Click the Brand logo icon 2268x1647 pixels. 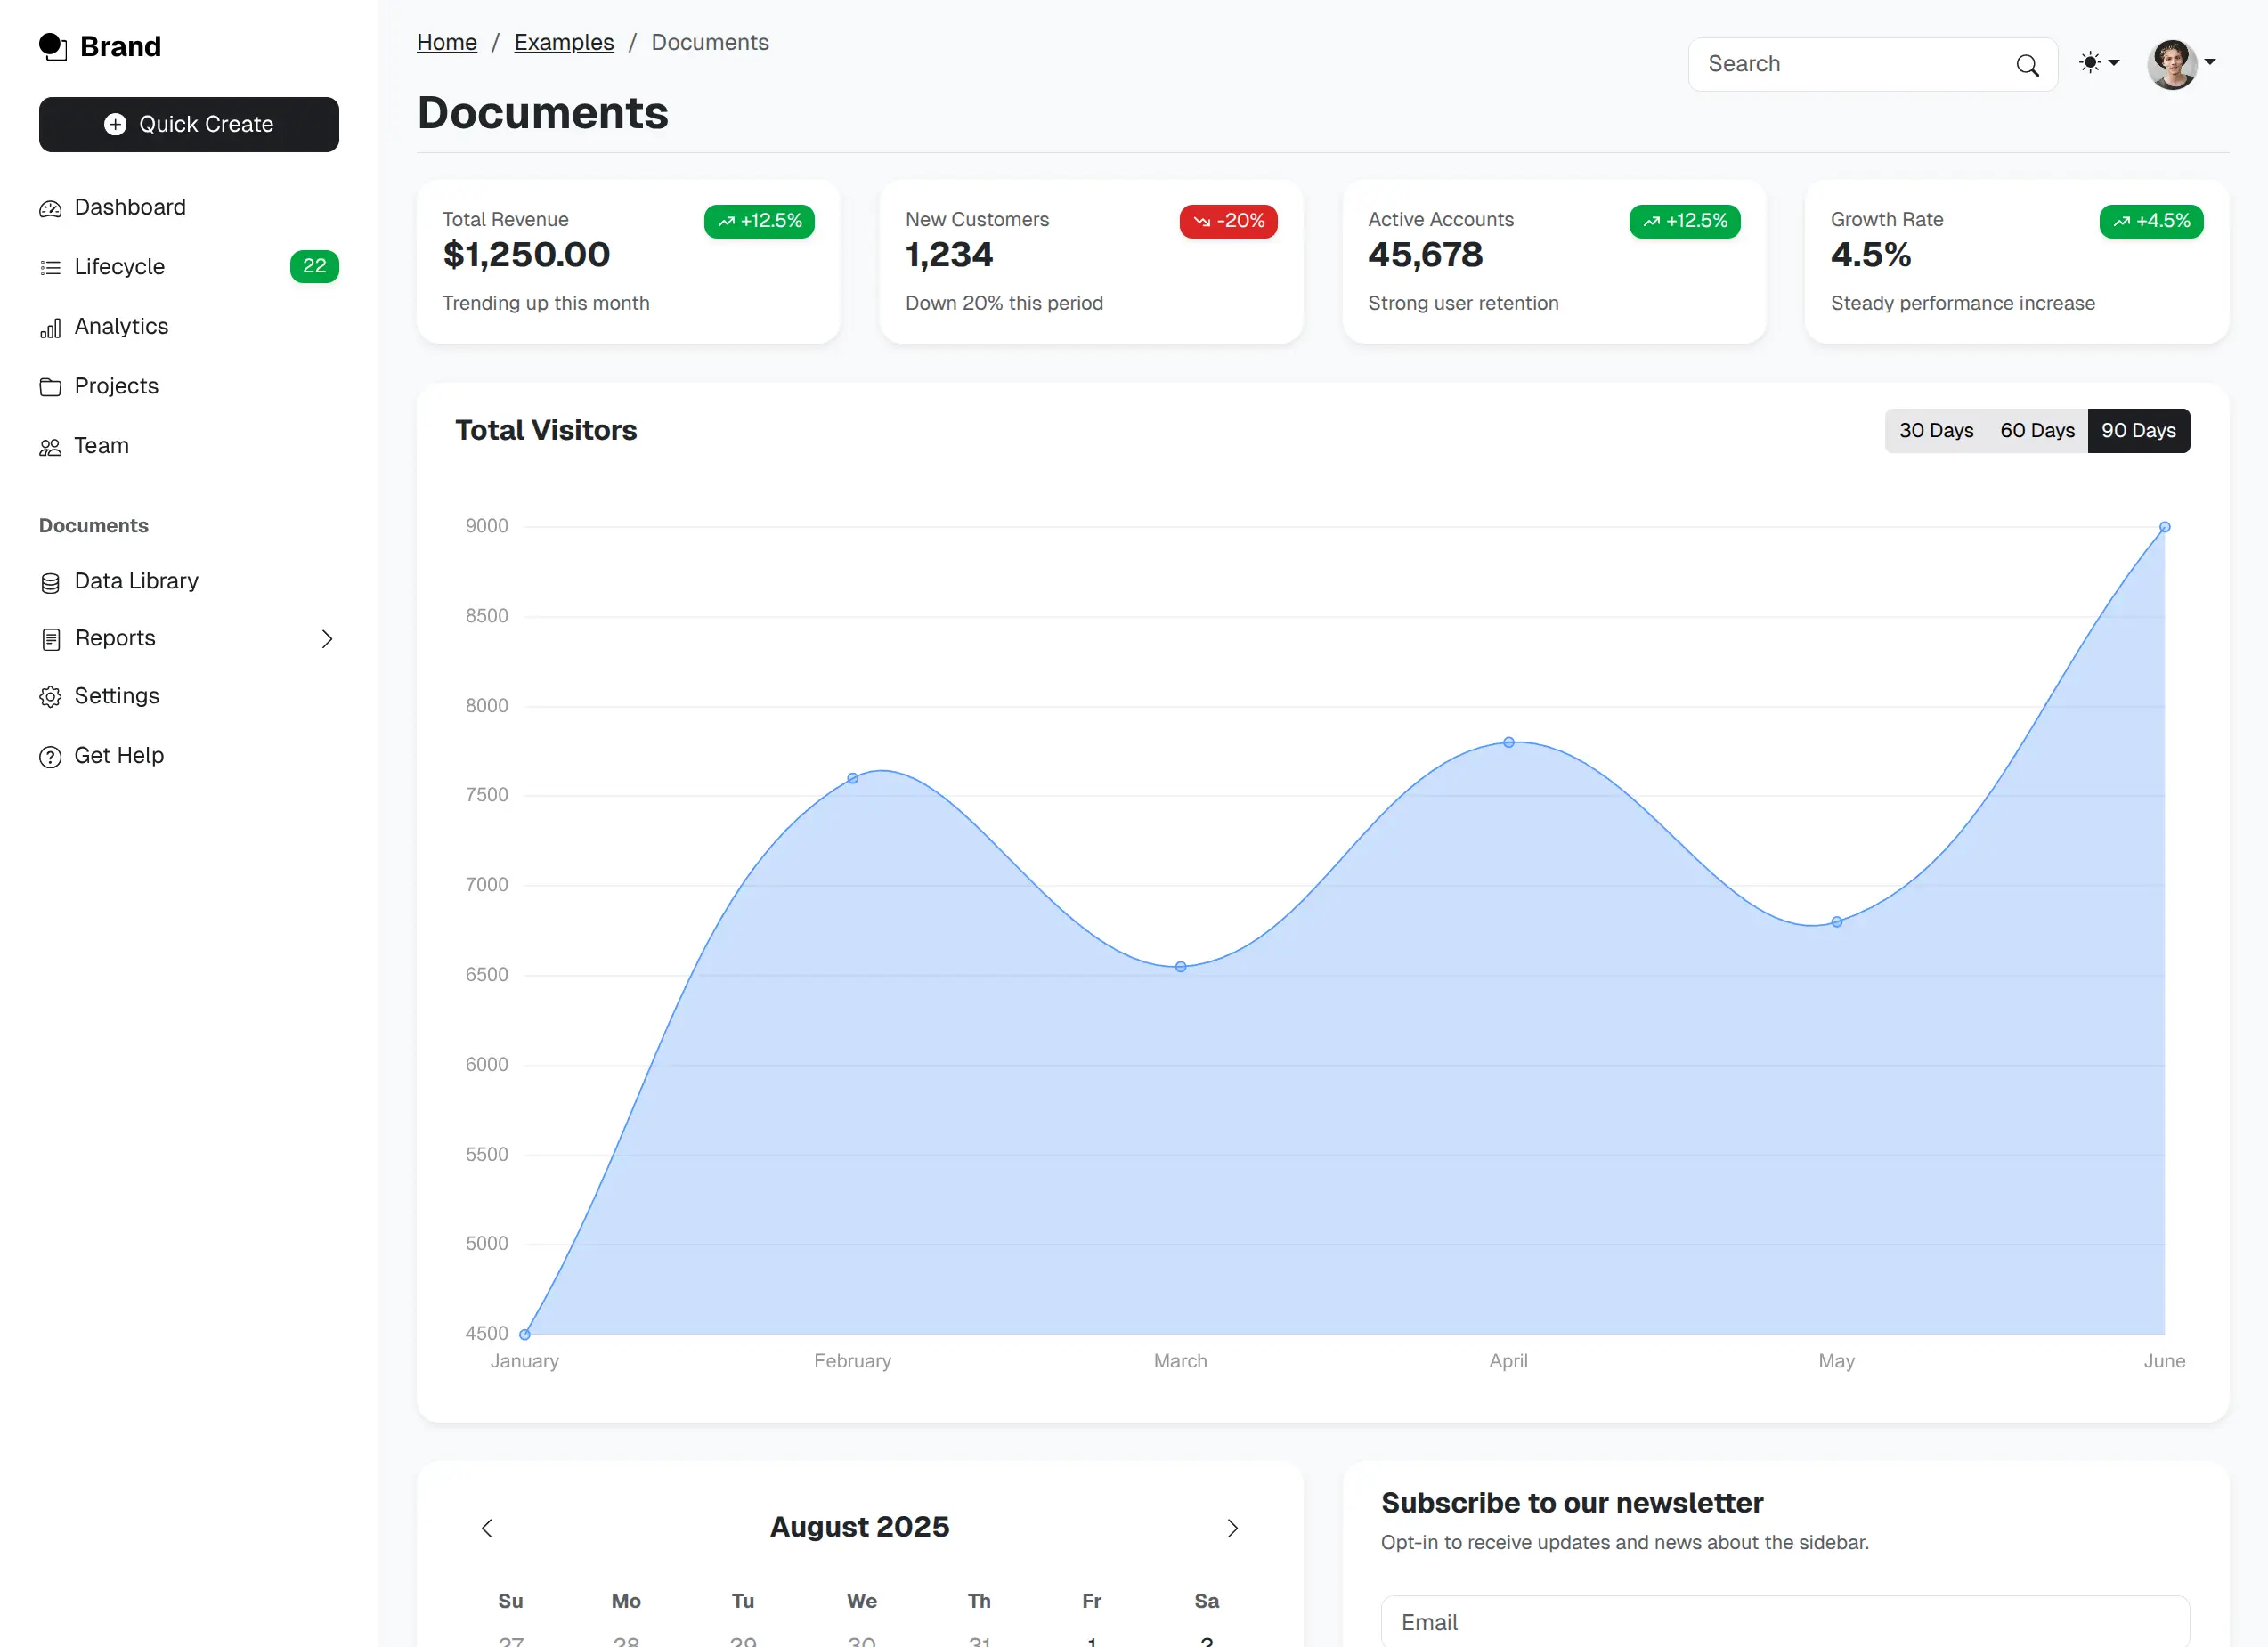click(x=52, y=46)
